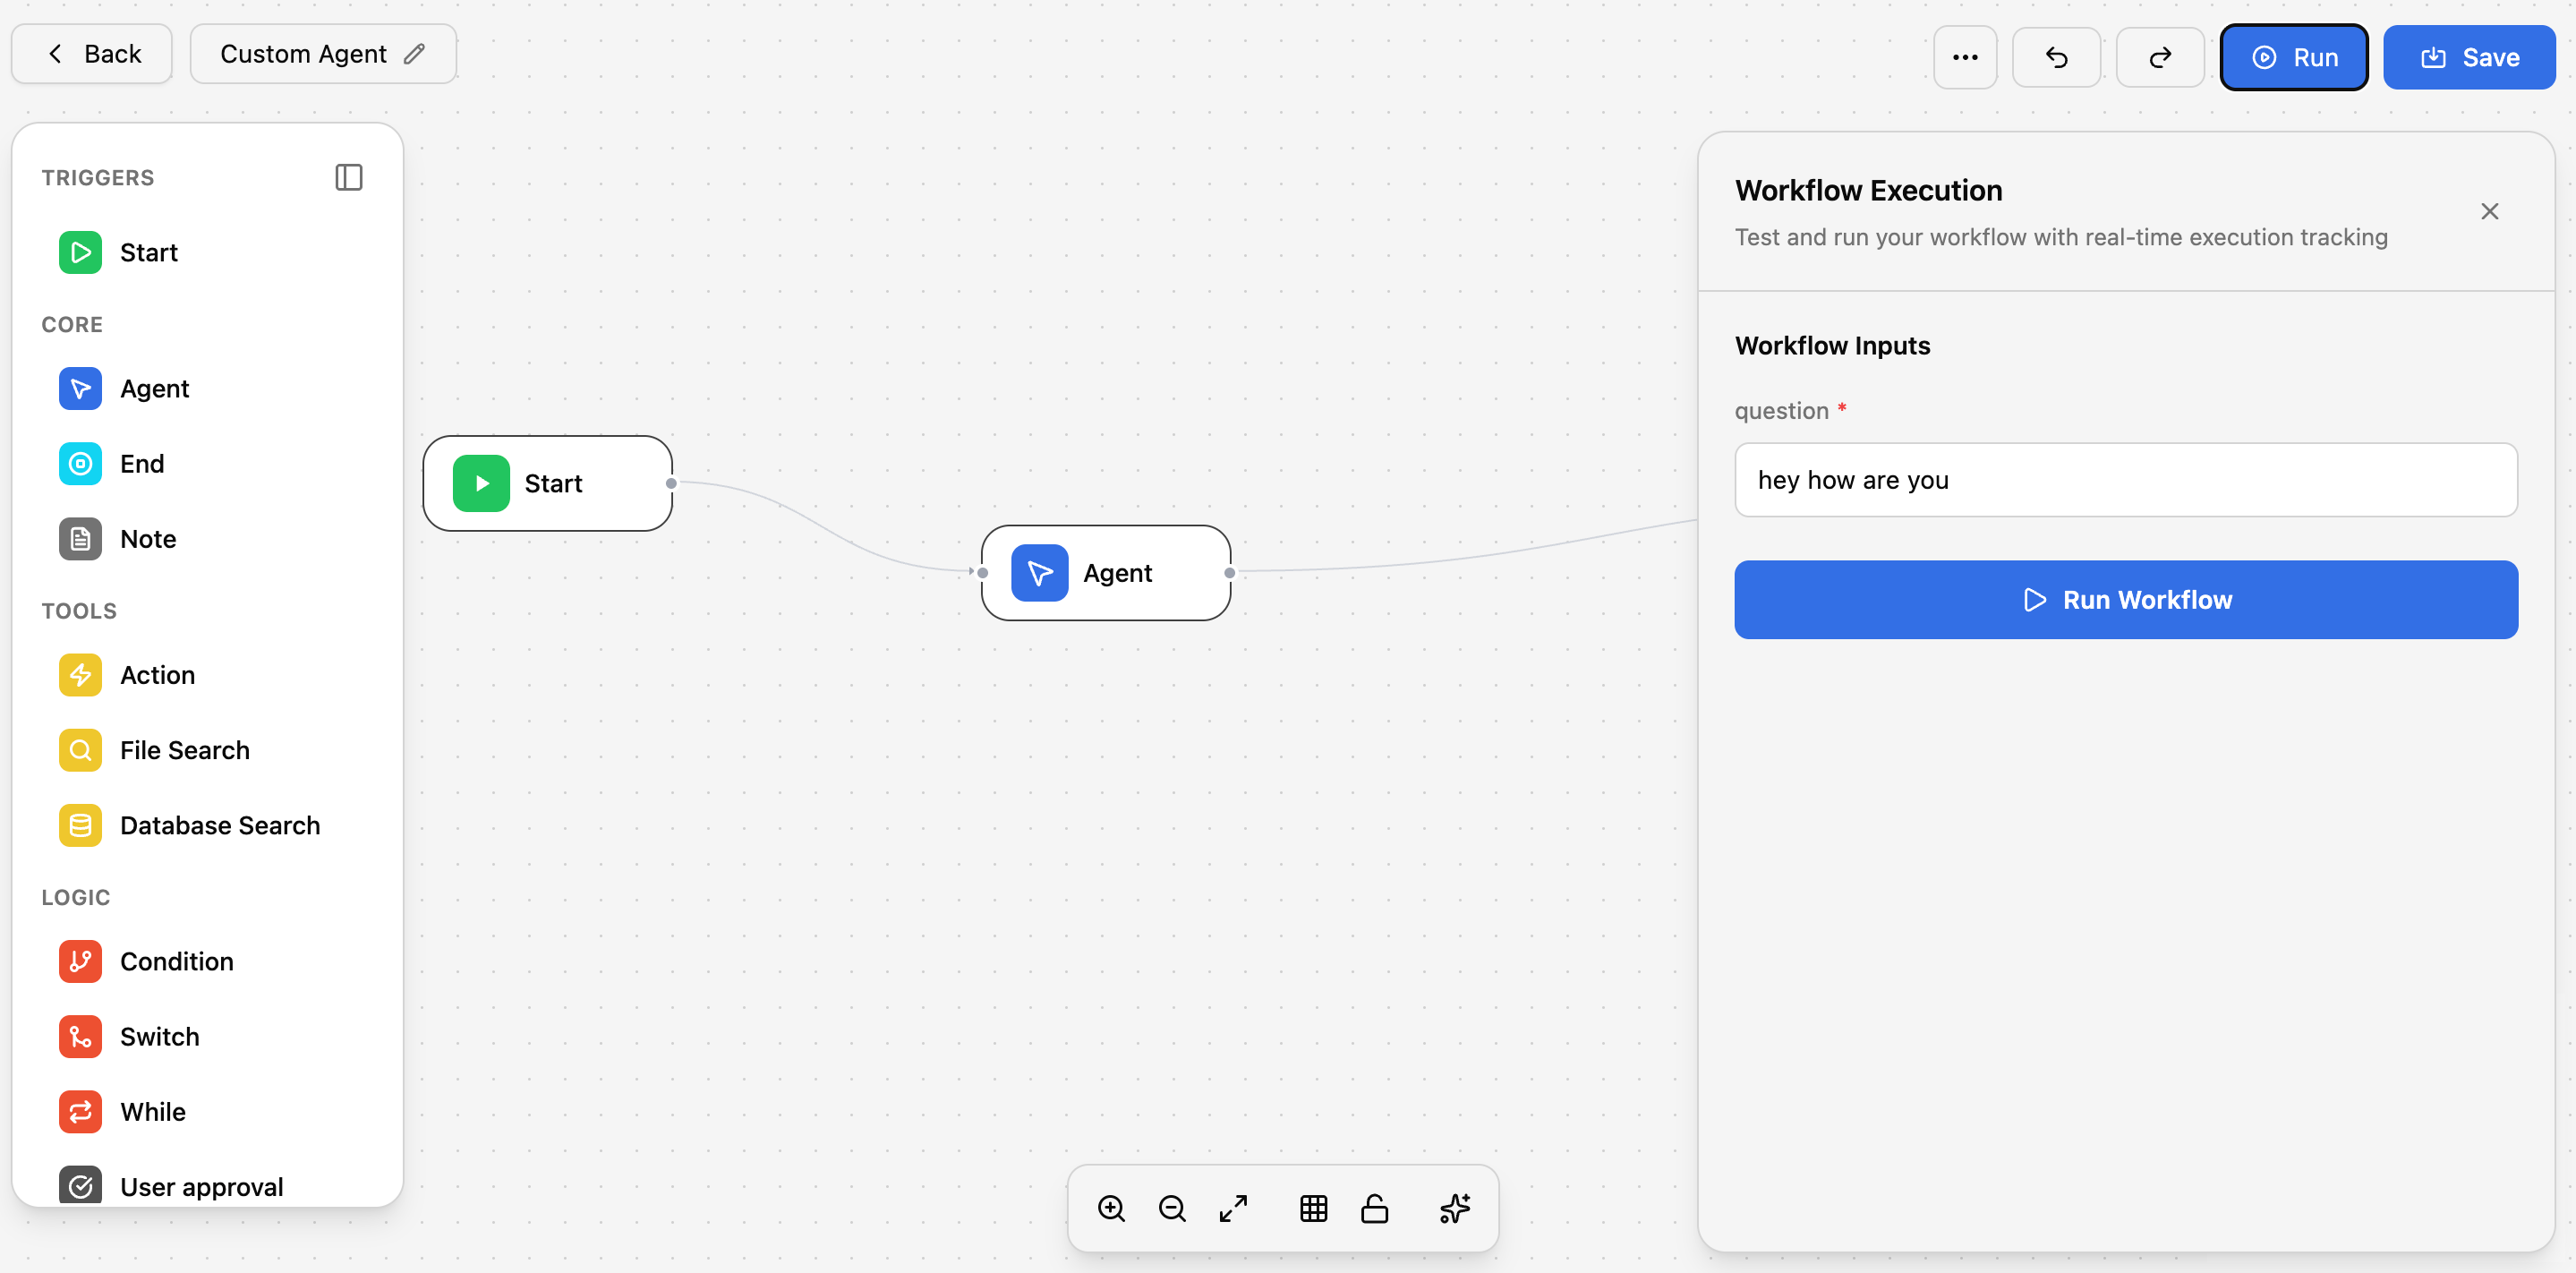2576x1273 pixels.
Task: Toggle the canvas lock icon
Action: pyautogui.click(x=1374, y=1208)
